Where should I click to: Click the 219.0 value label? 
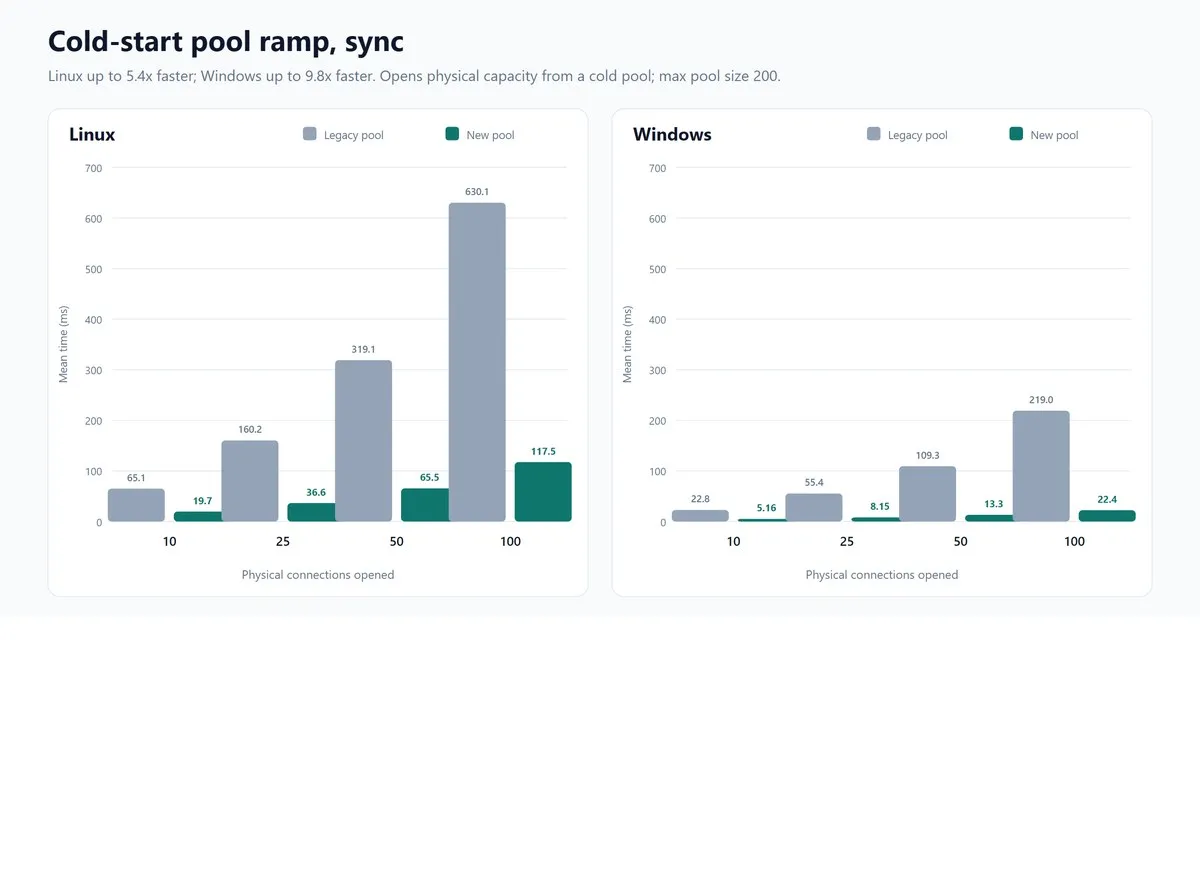click(x=1041, y=399)
